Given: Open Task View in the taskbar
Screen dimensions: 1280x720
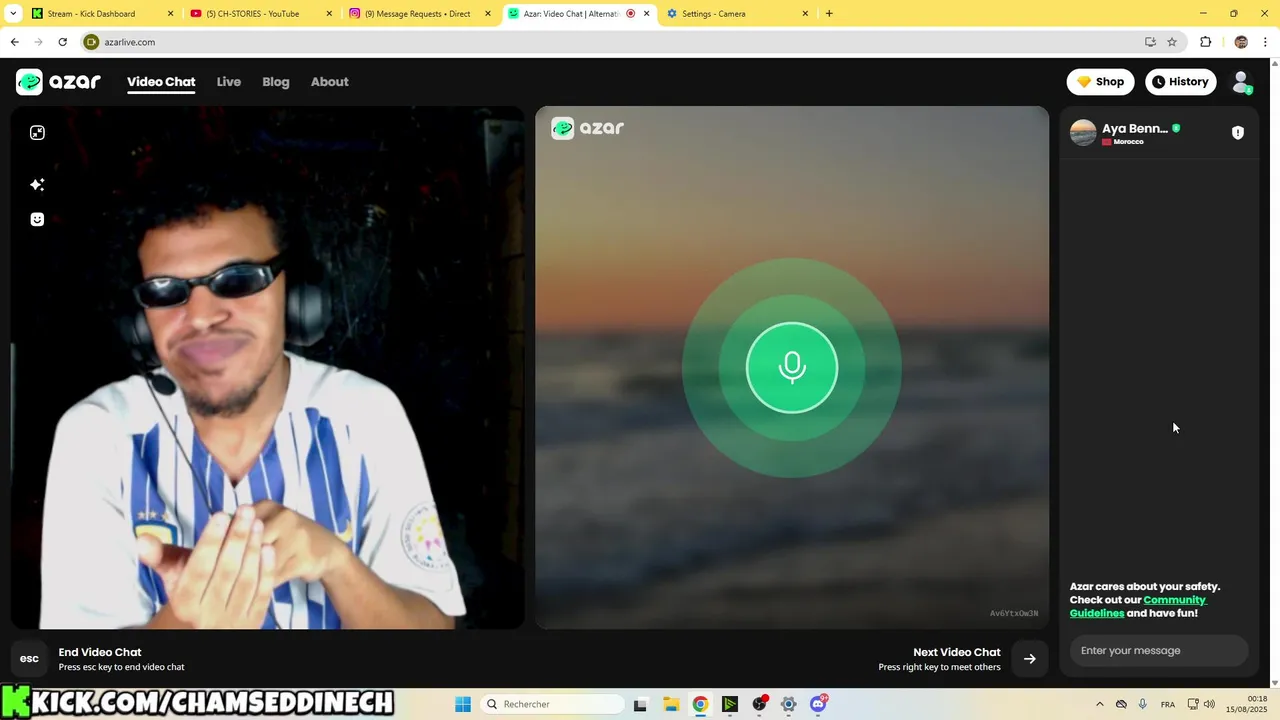Looking at the screenshot, I should (640, 704).
